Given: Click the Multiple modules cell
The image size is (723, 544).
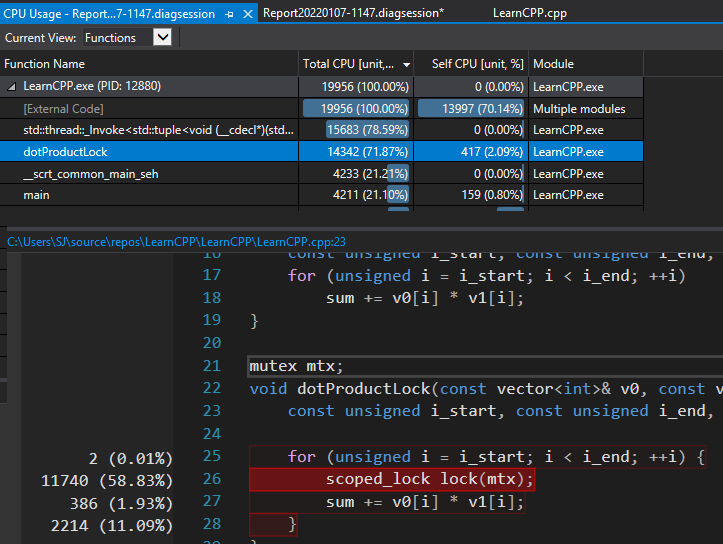Looking at the screenshot, I should click(x=579, y=109).
